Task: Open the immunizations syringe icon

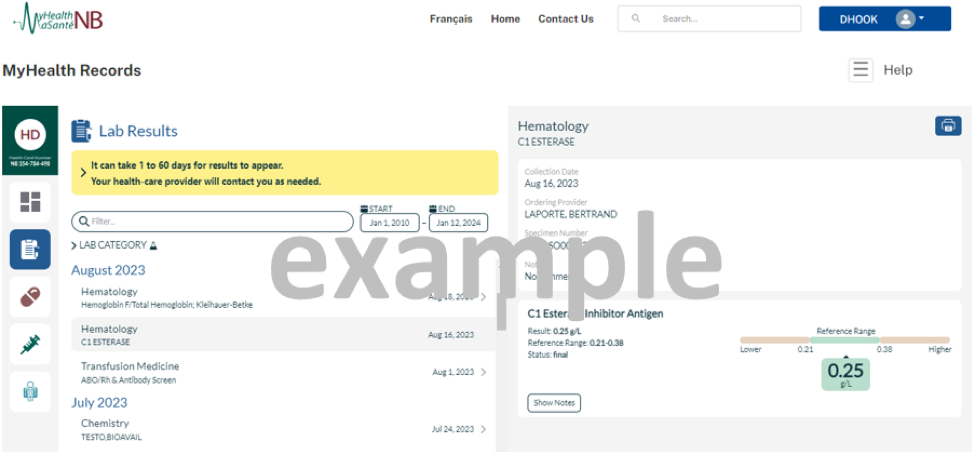Action: pyautogui.click(x=30, y=344)
